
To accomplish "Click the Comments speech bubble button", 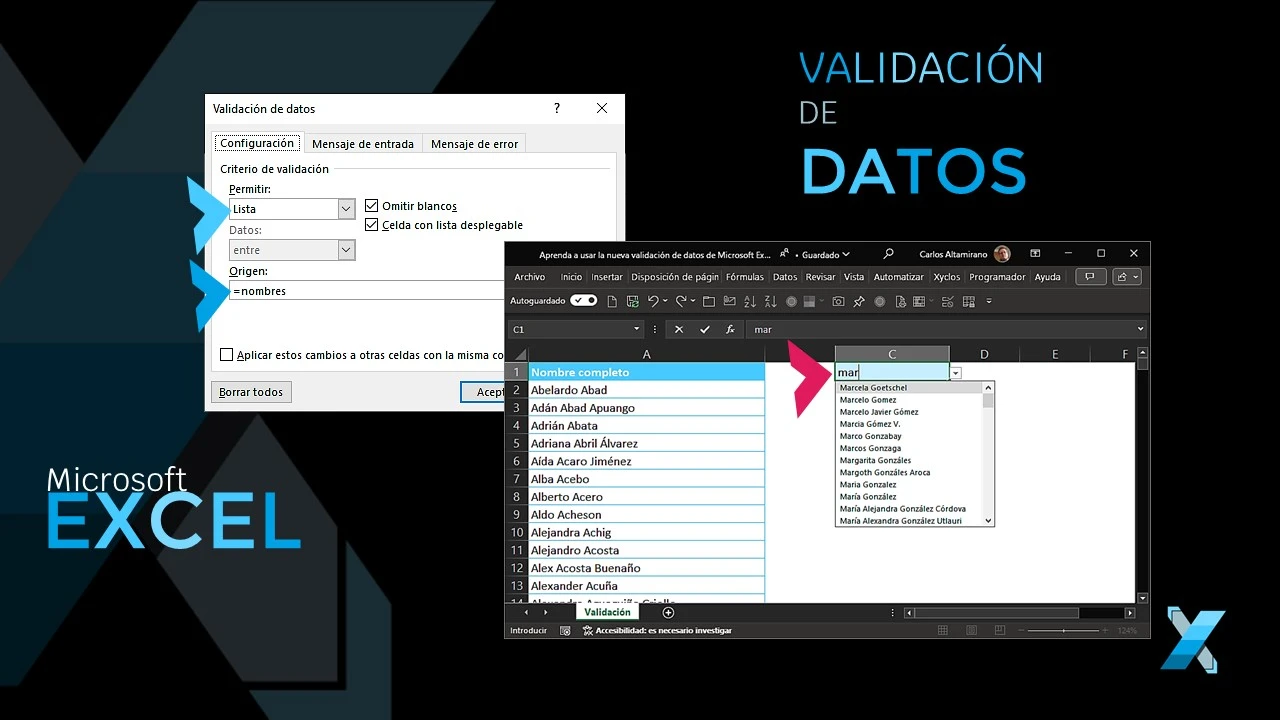I will (x=1090, y=277).
